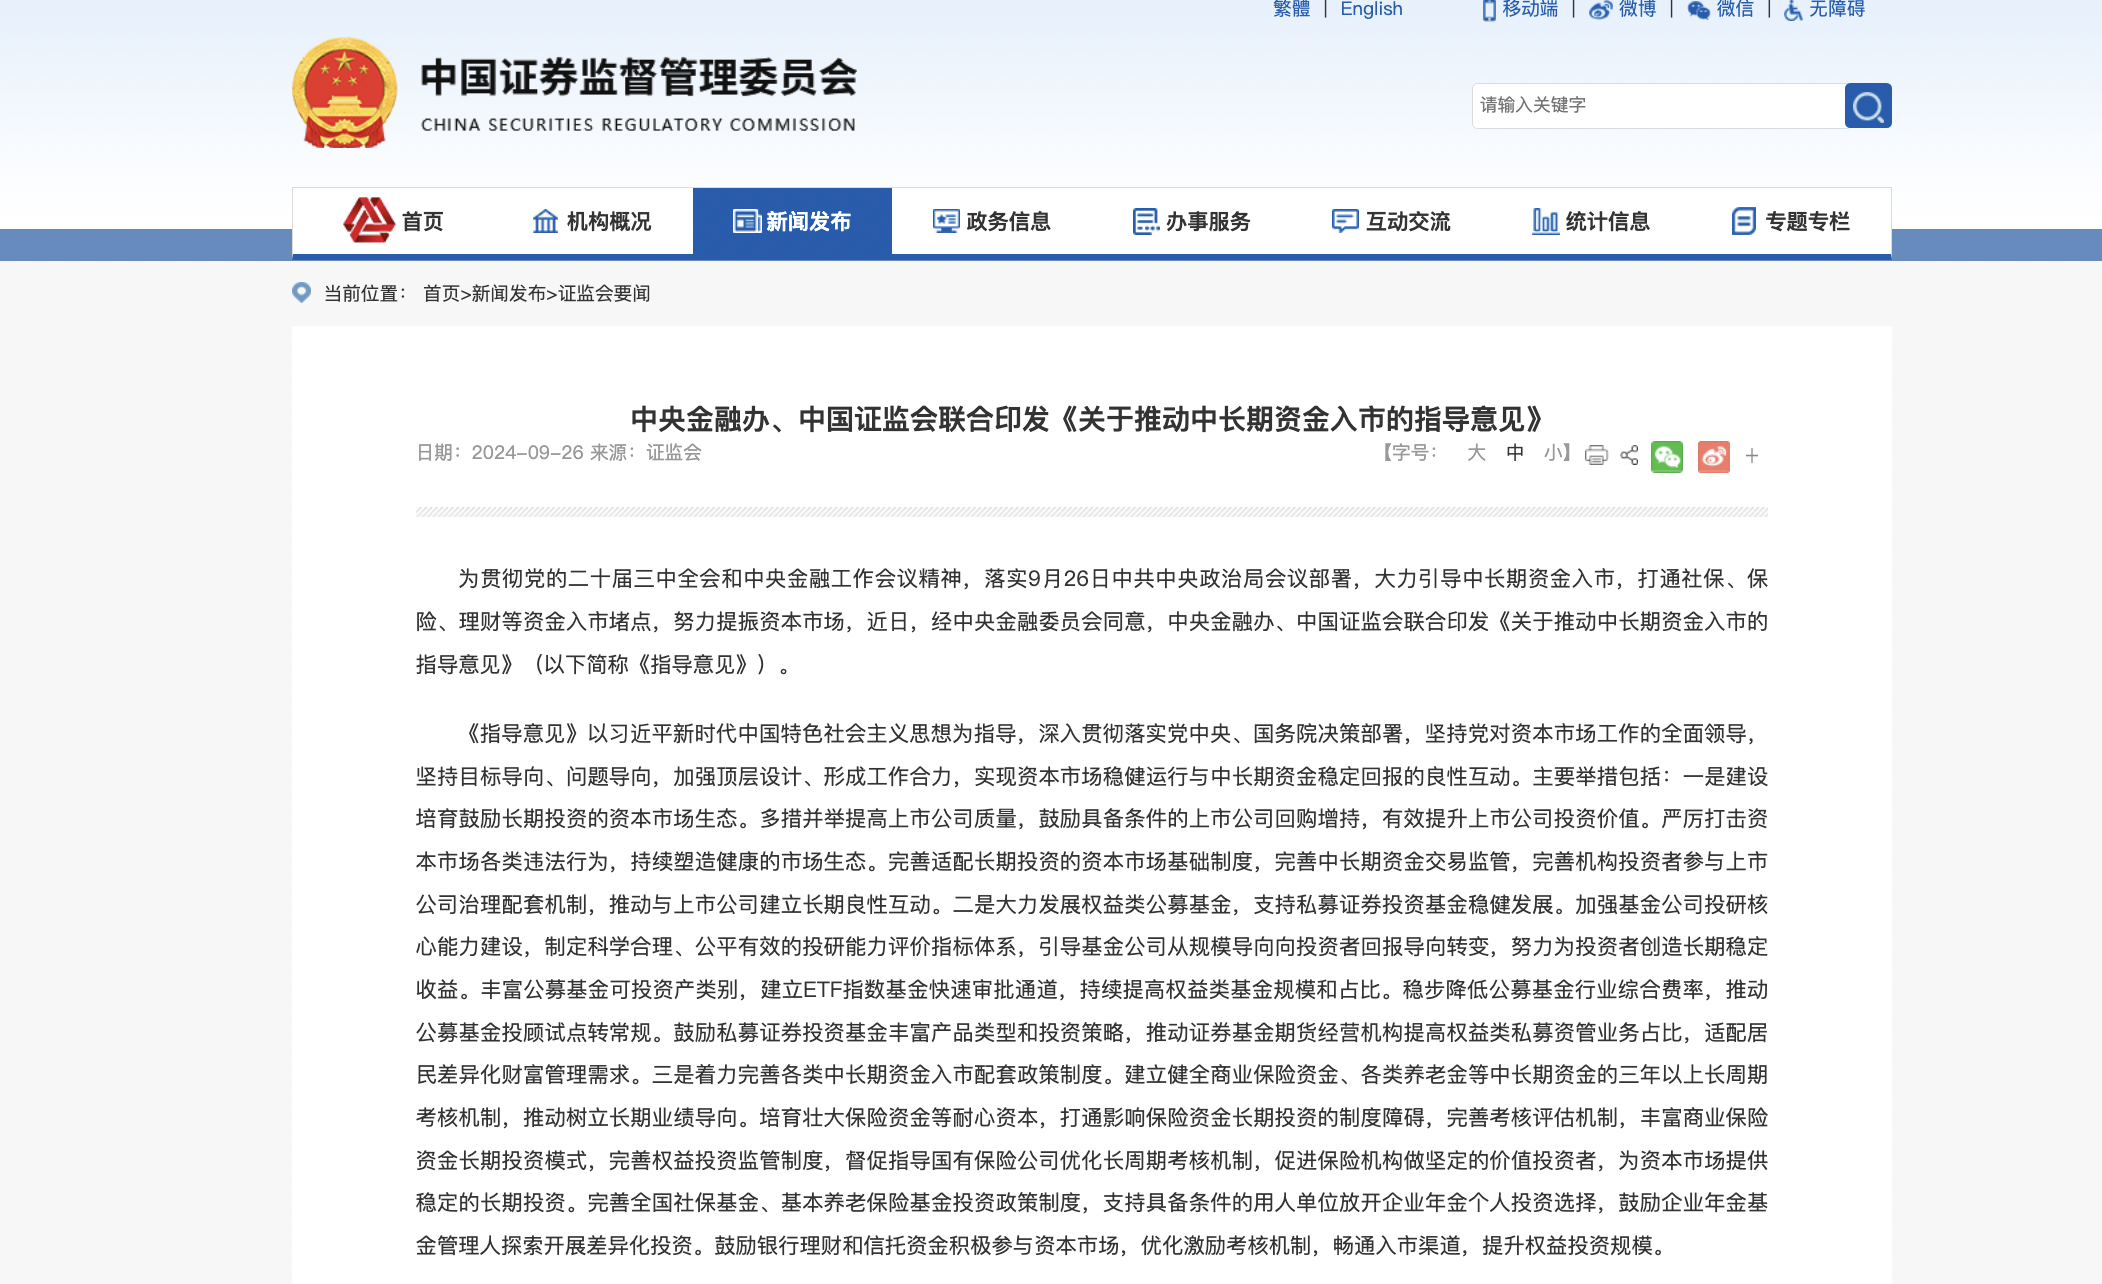2102x1284 pixels.
Task: Click 证监会要闻 in the breadcrumb
Action: pos(604,293)
